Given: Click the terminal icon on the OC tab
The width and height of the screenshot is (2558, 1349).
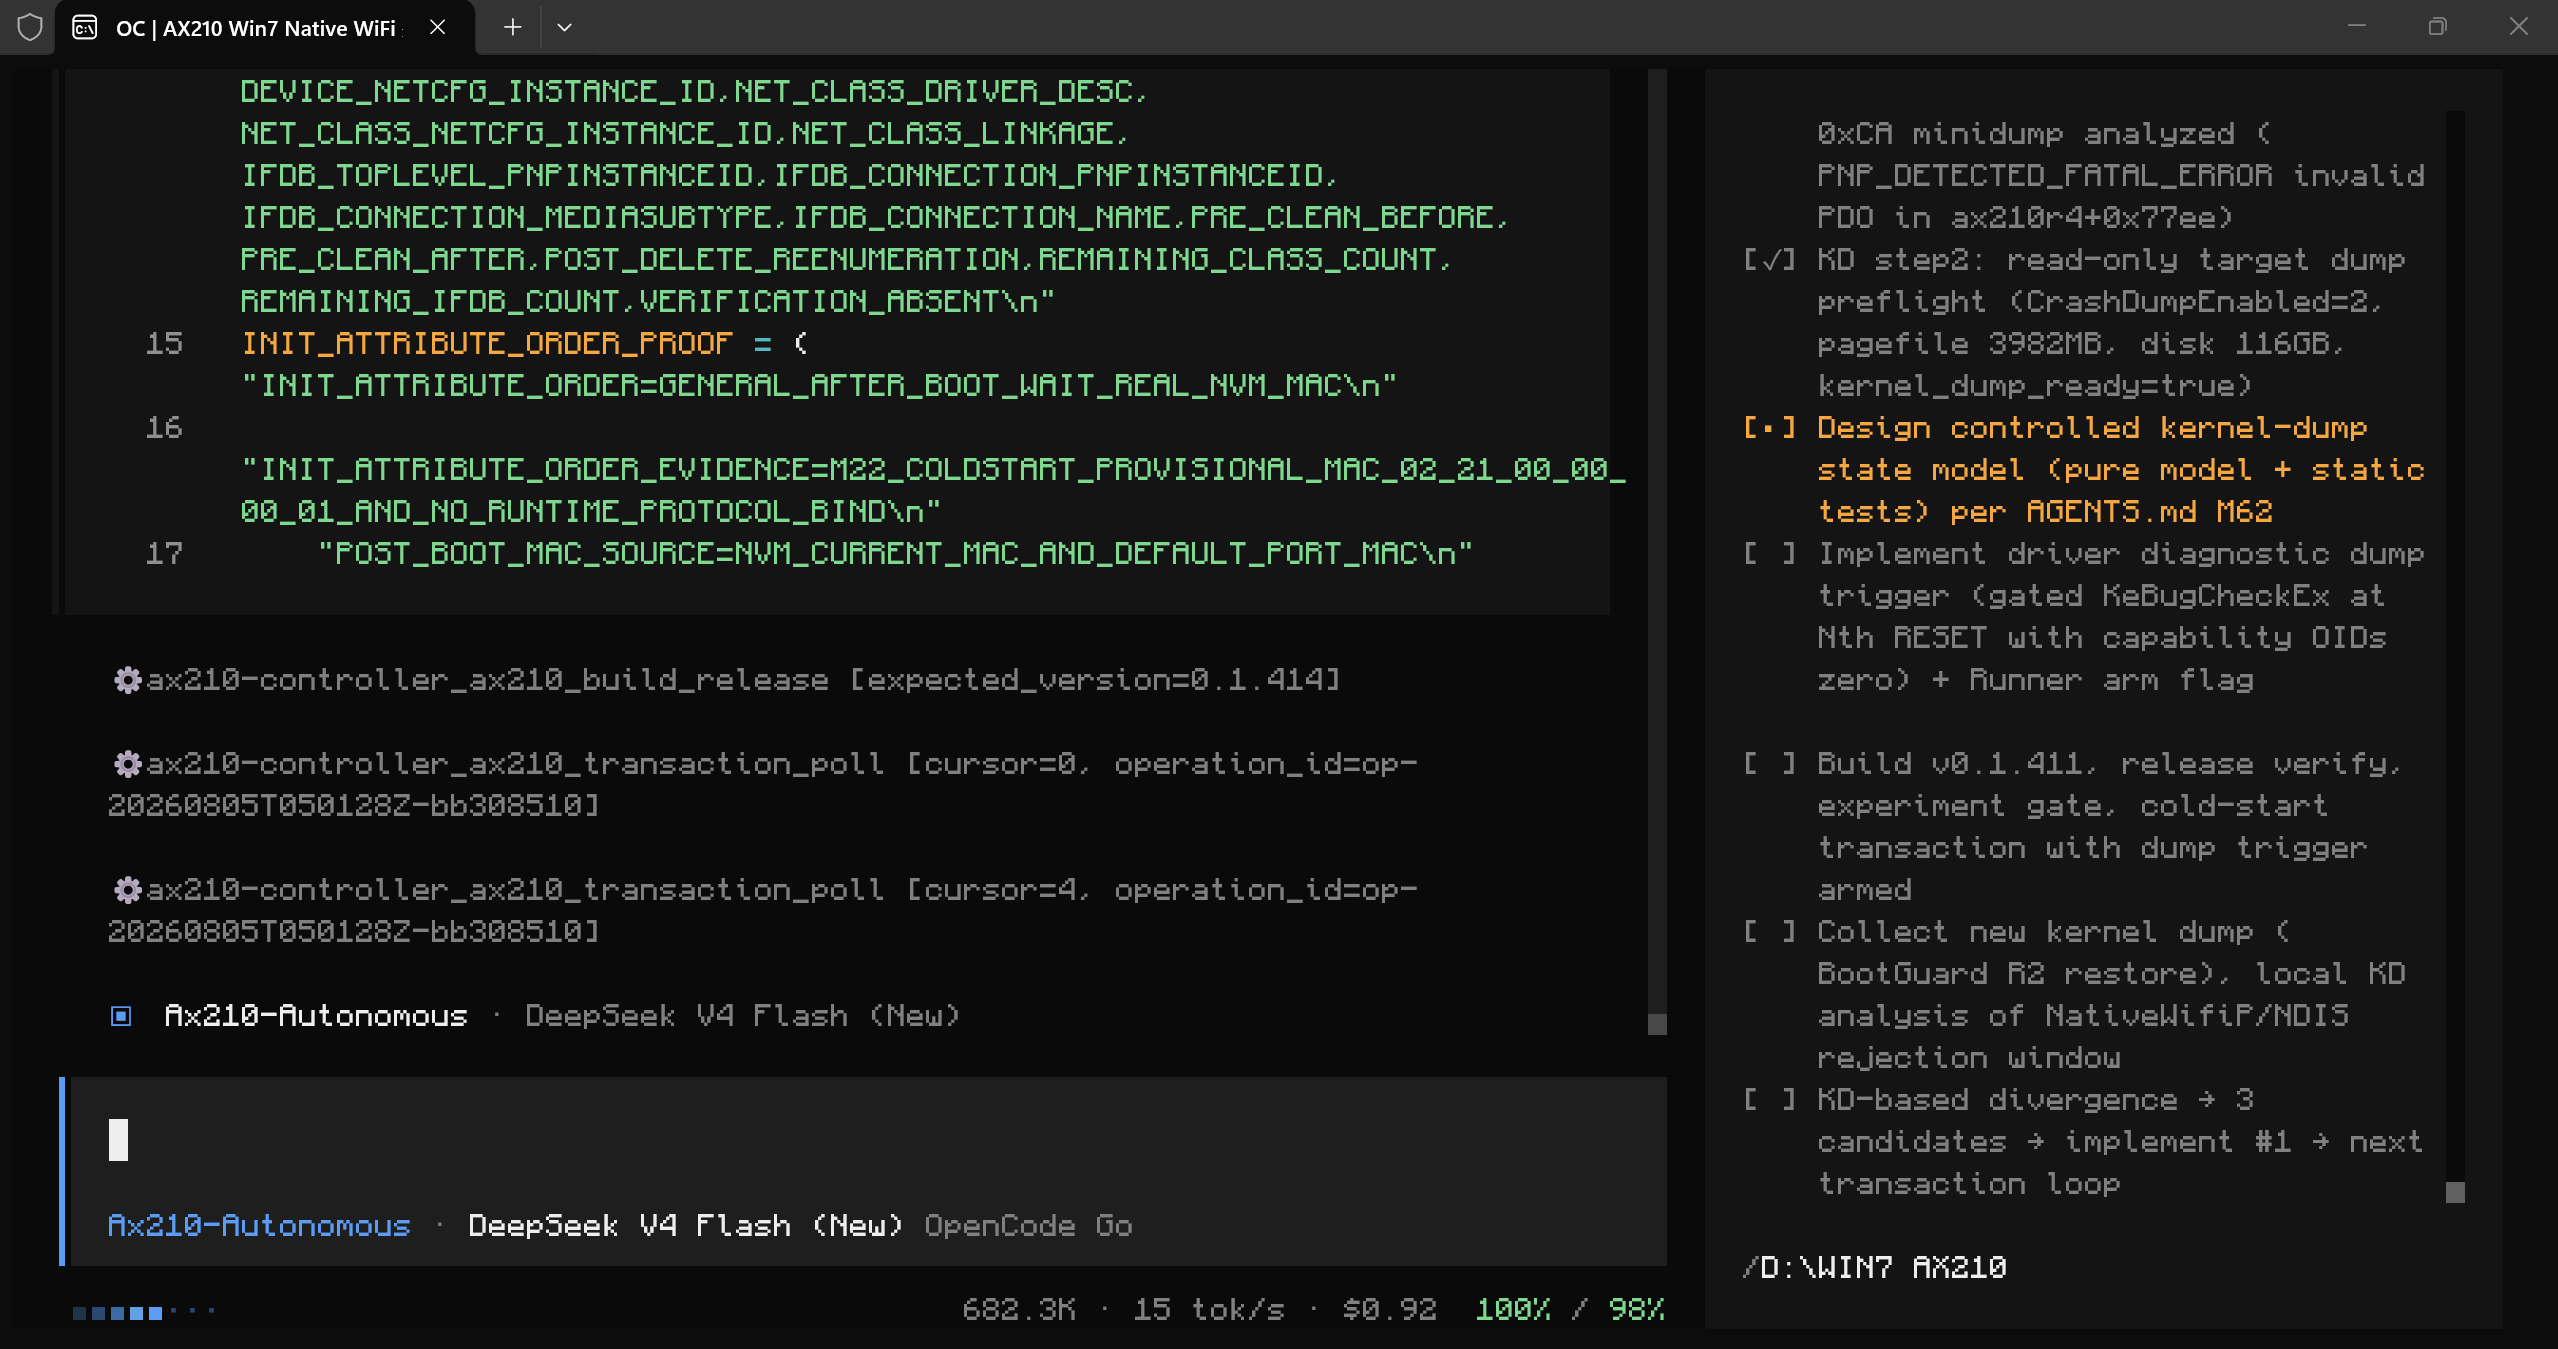Looking at the screenshot, I should point(85,27).
